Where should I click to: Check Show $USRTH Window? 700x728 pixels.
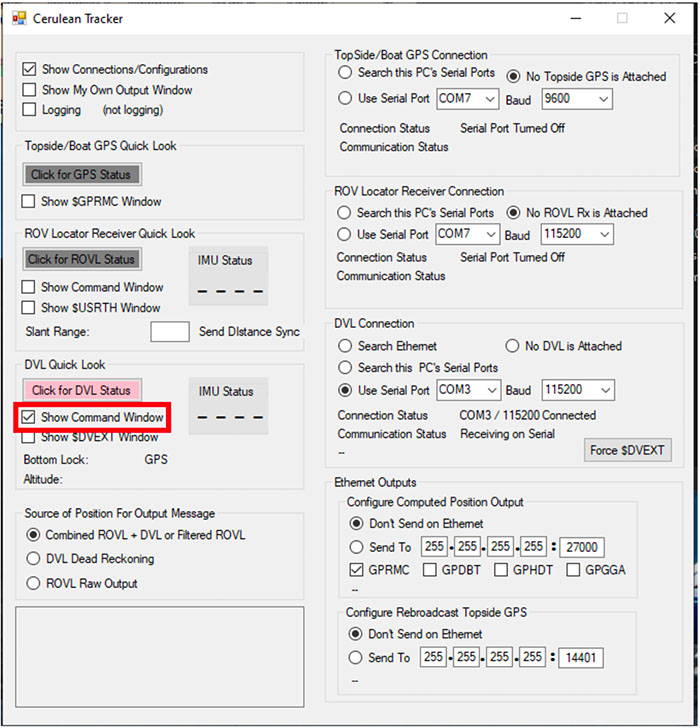coord(28,307)
